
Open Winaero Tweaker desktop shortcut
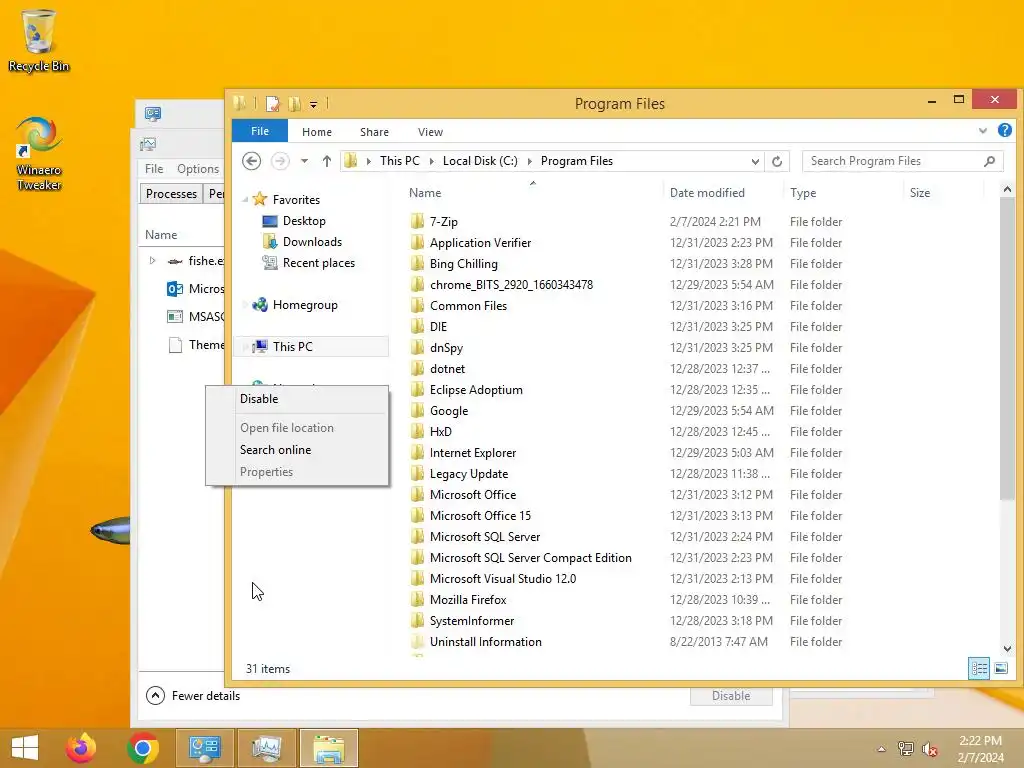click(39, 153)
